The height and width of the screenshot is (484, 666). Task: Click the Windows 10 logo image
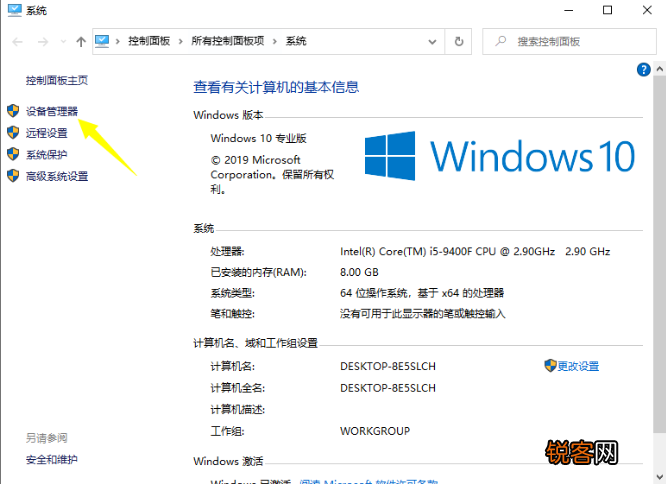pos(500,156)
